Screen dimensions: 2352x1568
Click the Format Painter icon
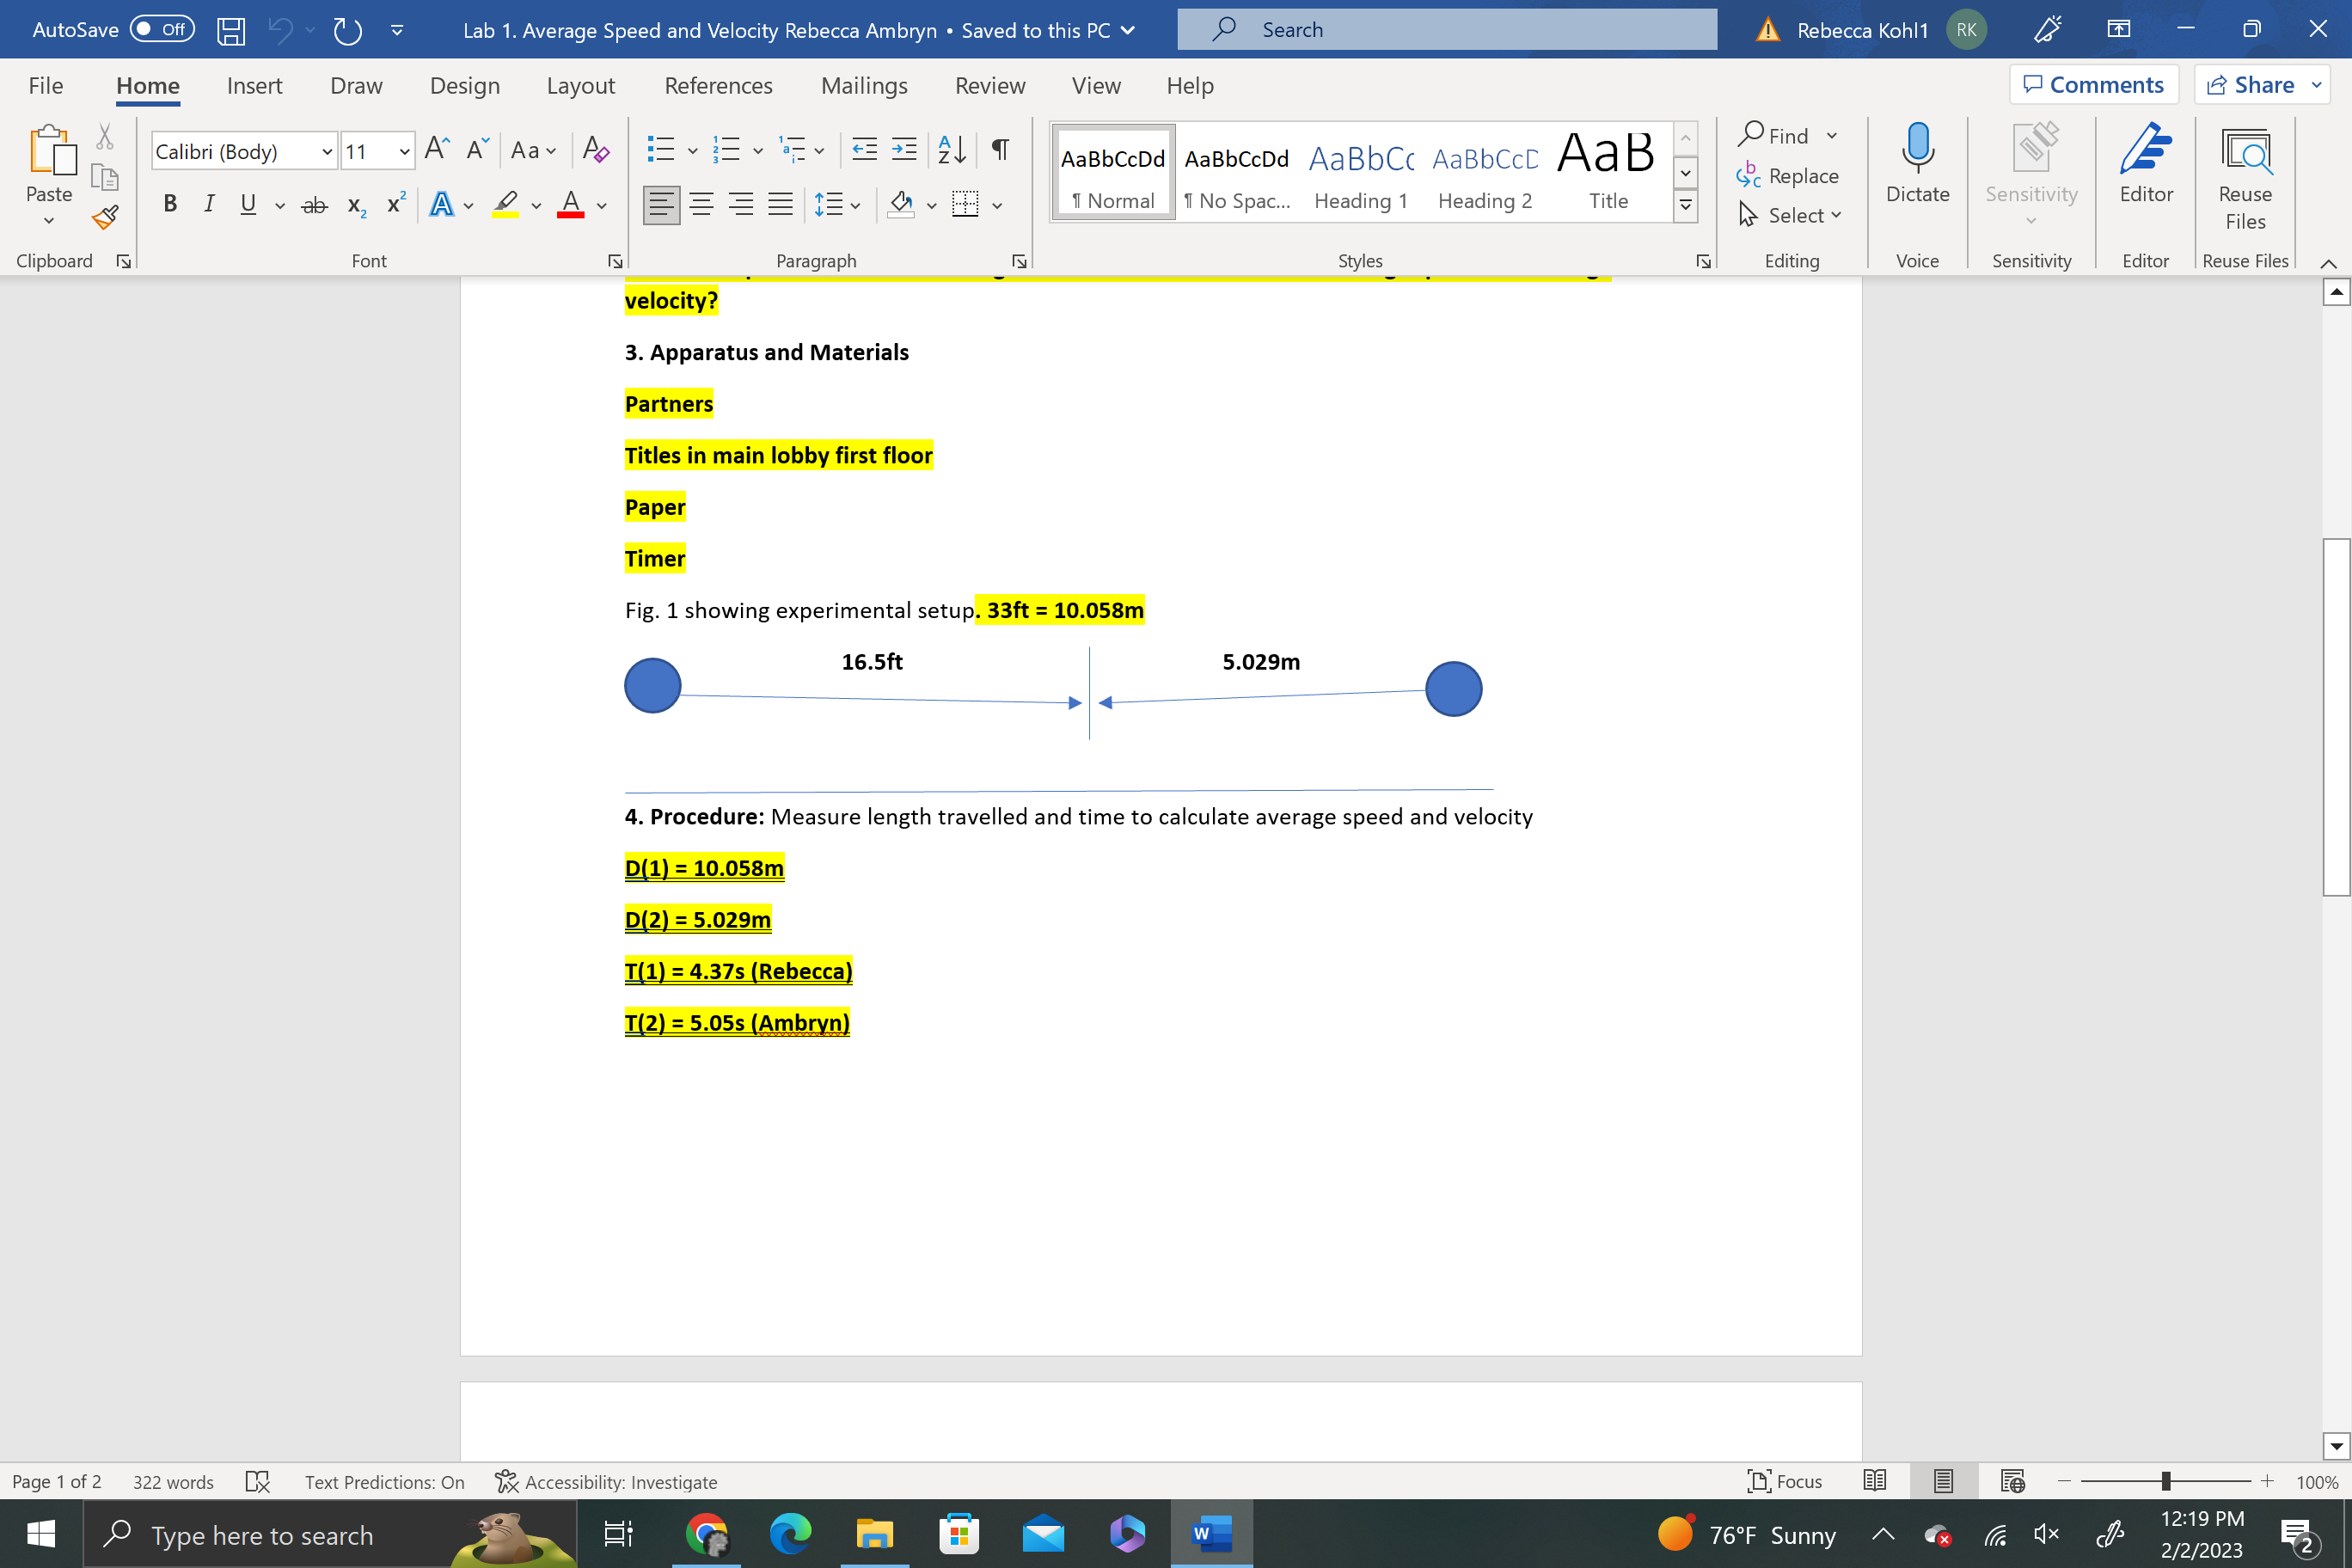coord(105,217)
